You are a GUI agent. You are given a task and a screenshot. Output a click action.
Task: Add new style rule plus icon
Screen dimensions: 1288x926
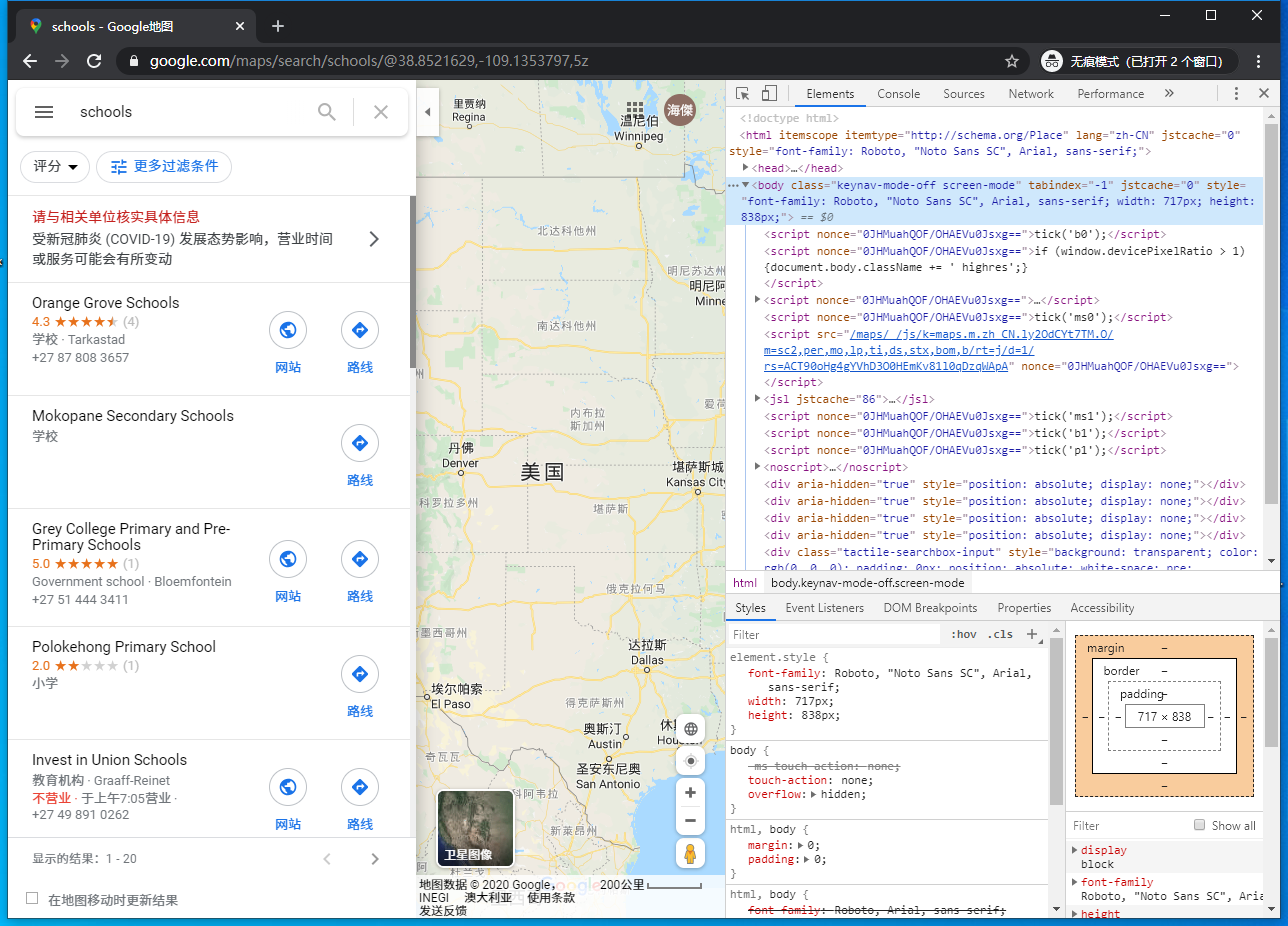[1032, 634]
